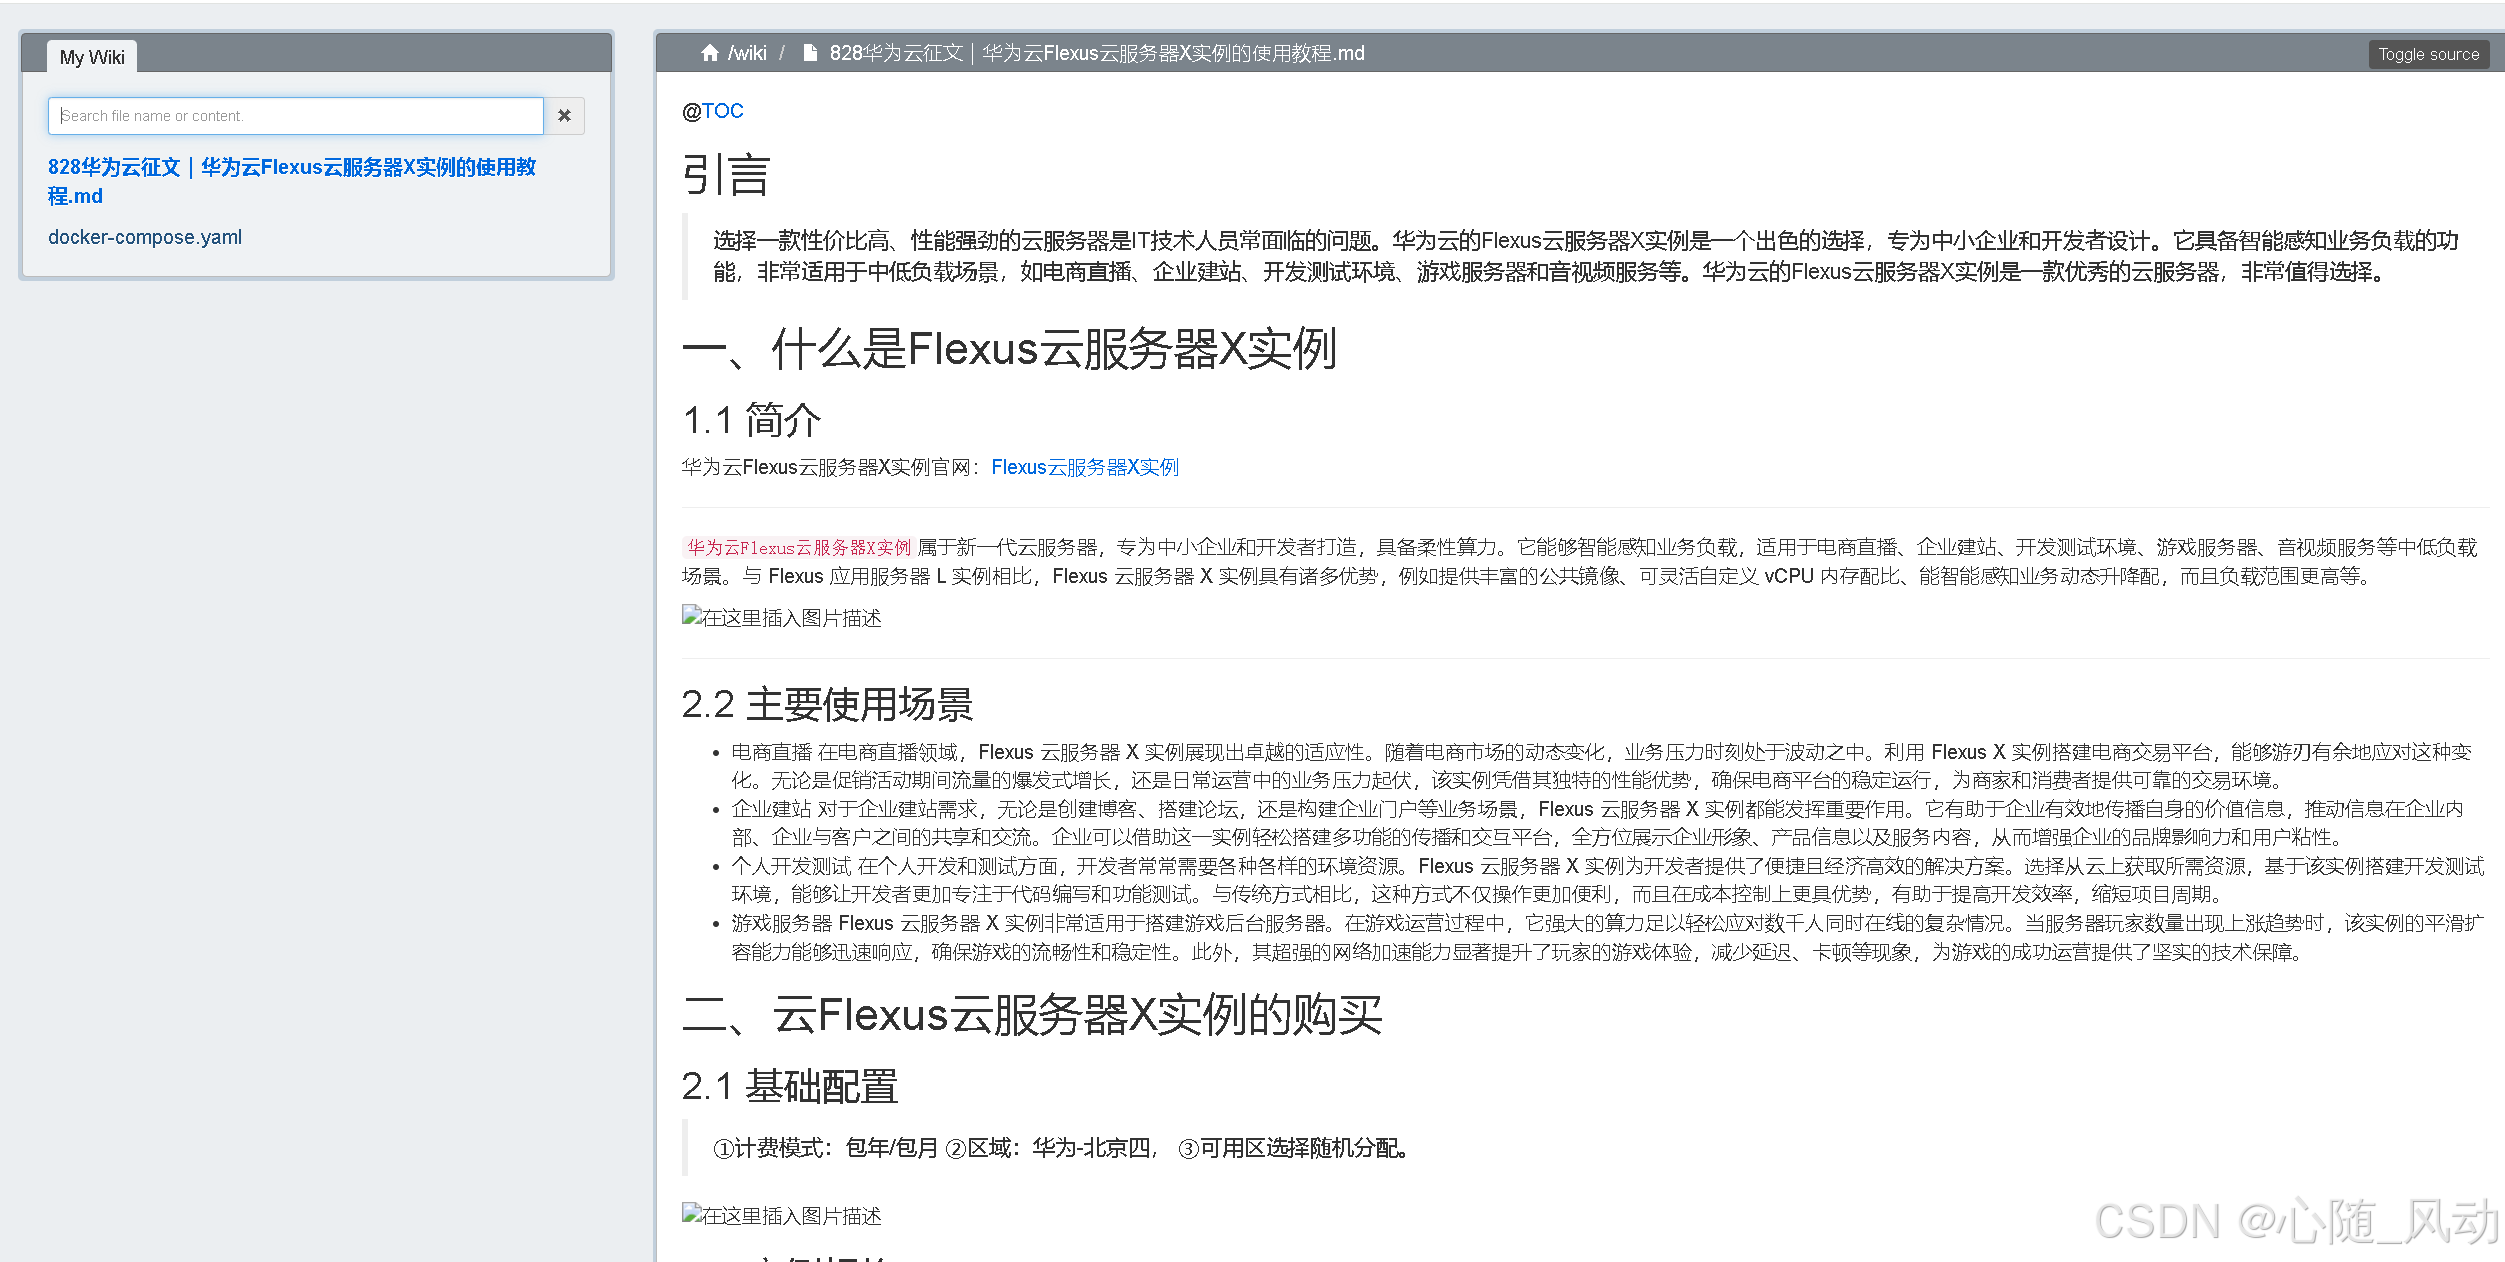Clear the search box with X button
This screenshot has height=1262, width=2505.
[x=564, y=116]
